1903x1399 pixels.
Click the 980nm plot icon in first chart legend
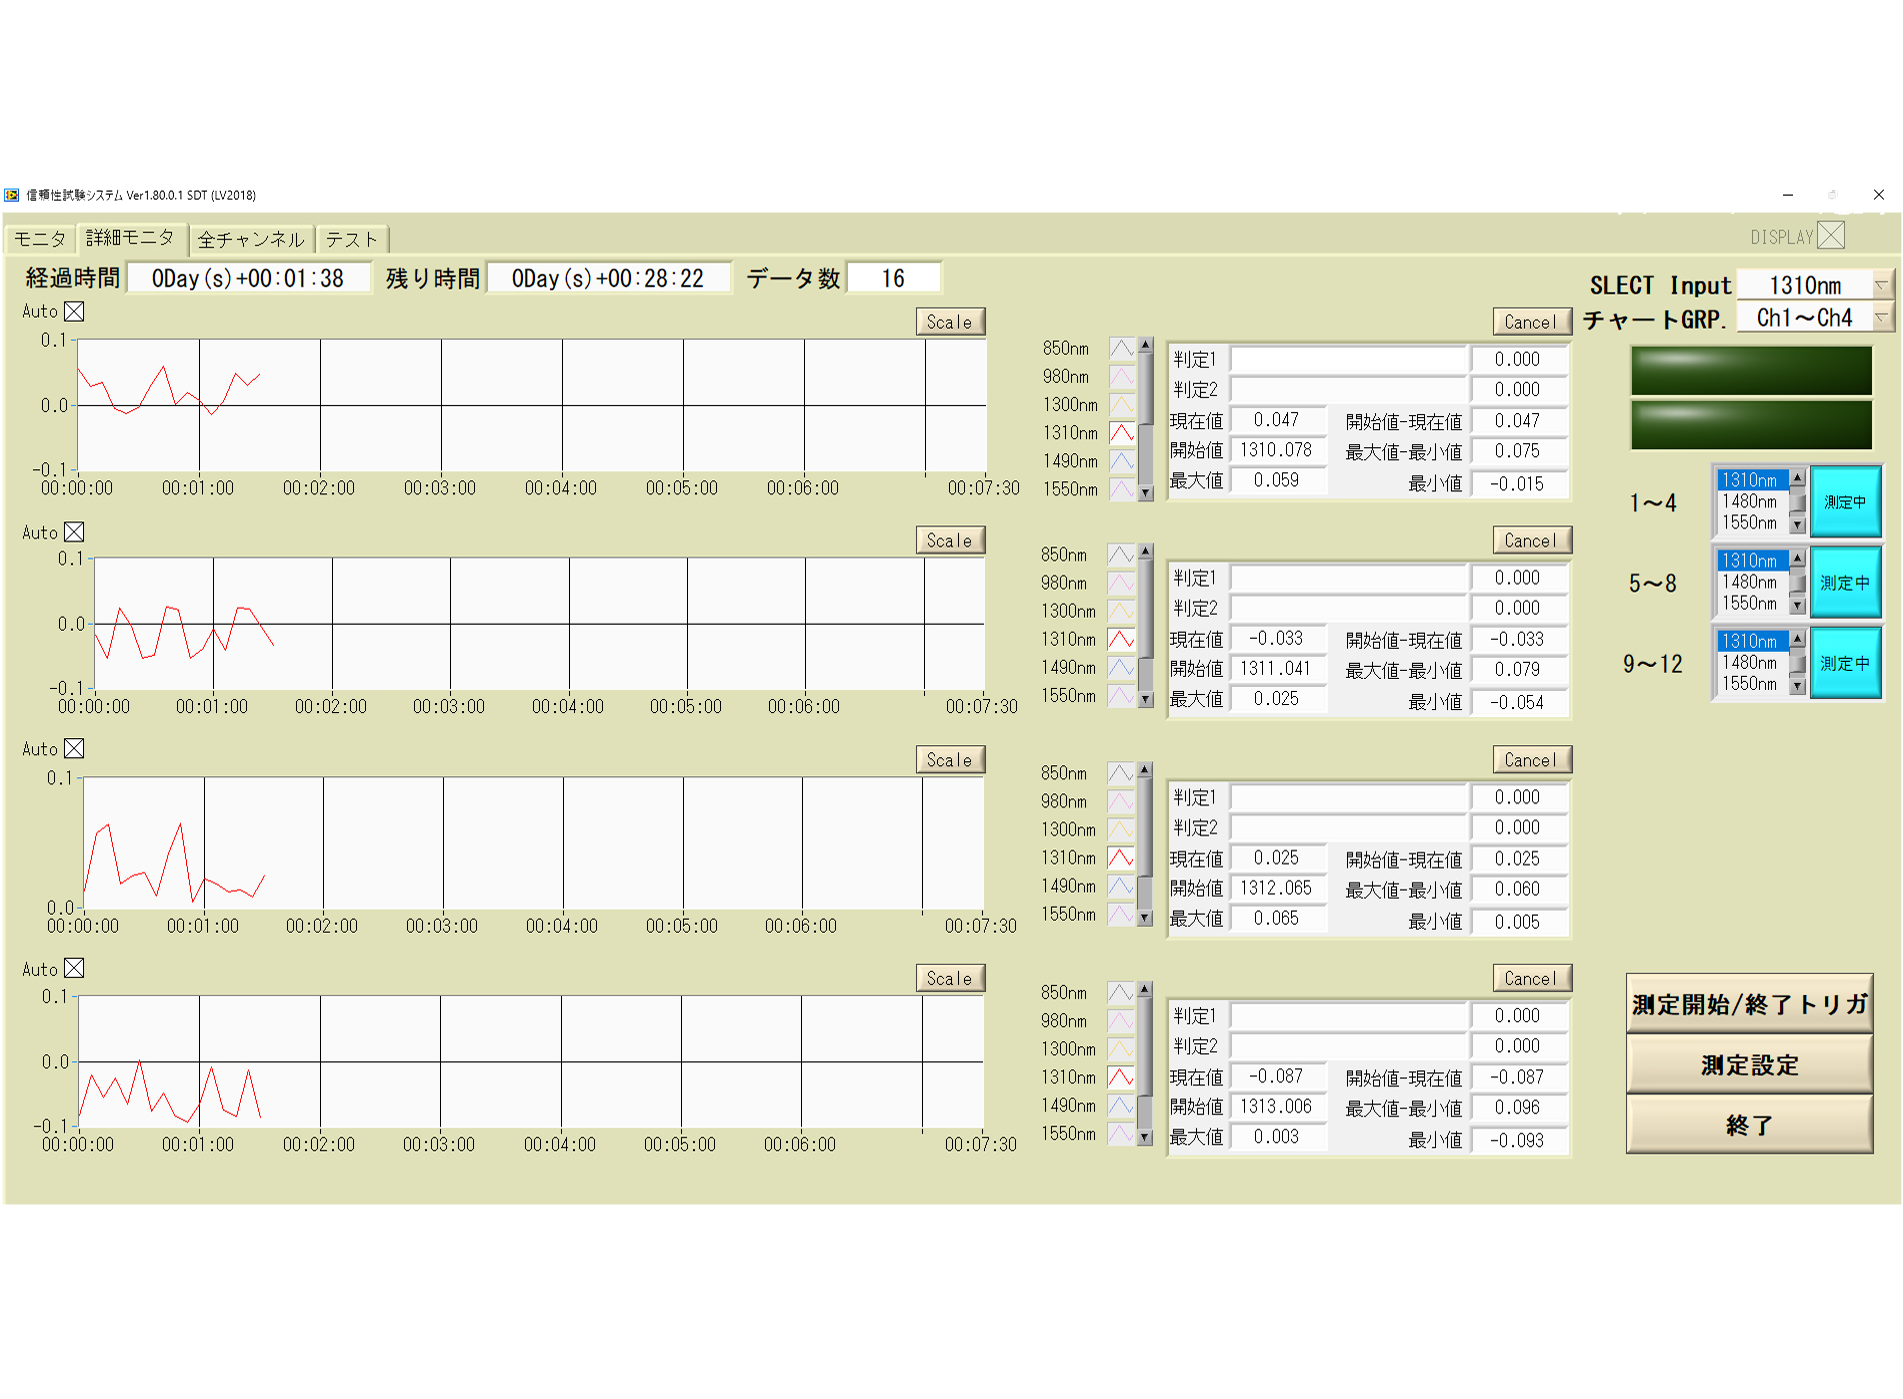1122,377
